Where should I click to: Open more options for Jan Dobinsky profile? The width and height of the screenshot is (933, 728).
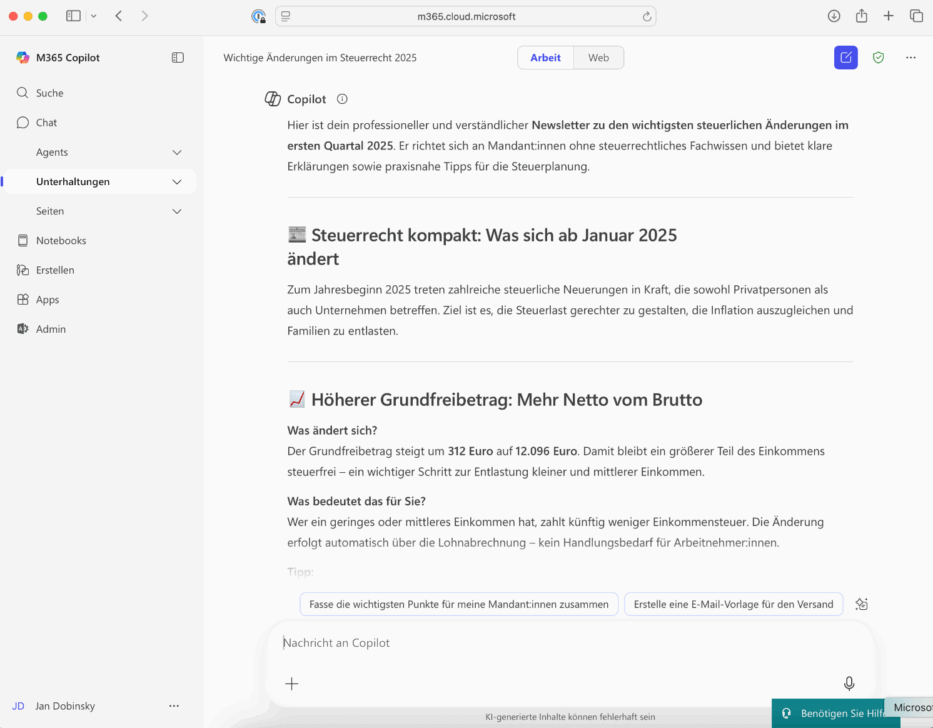click(x=174, y=706)
